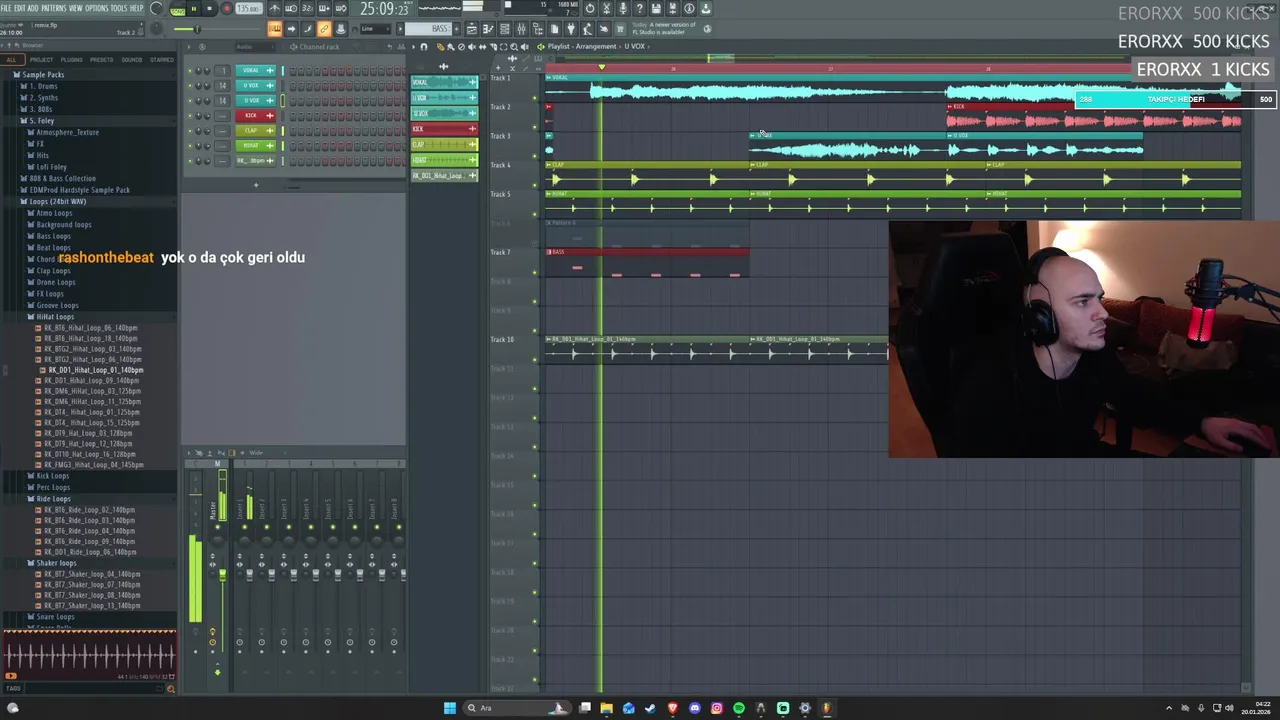Open the TOOLS menu

coord(118,8)
